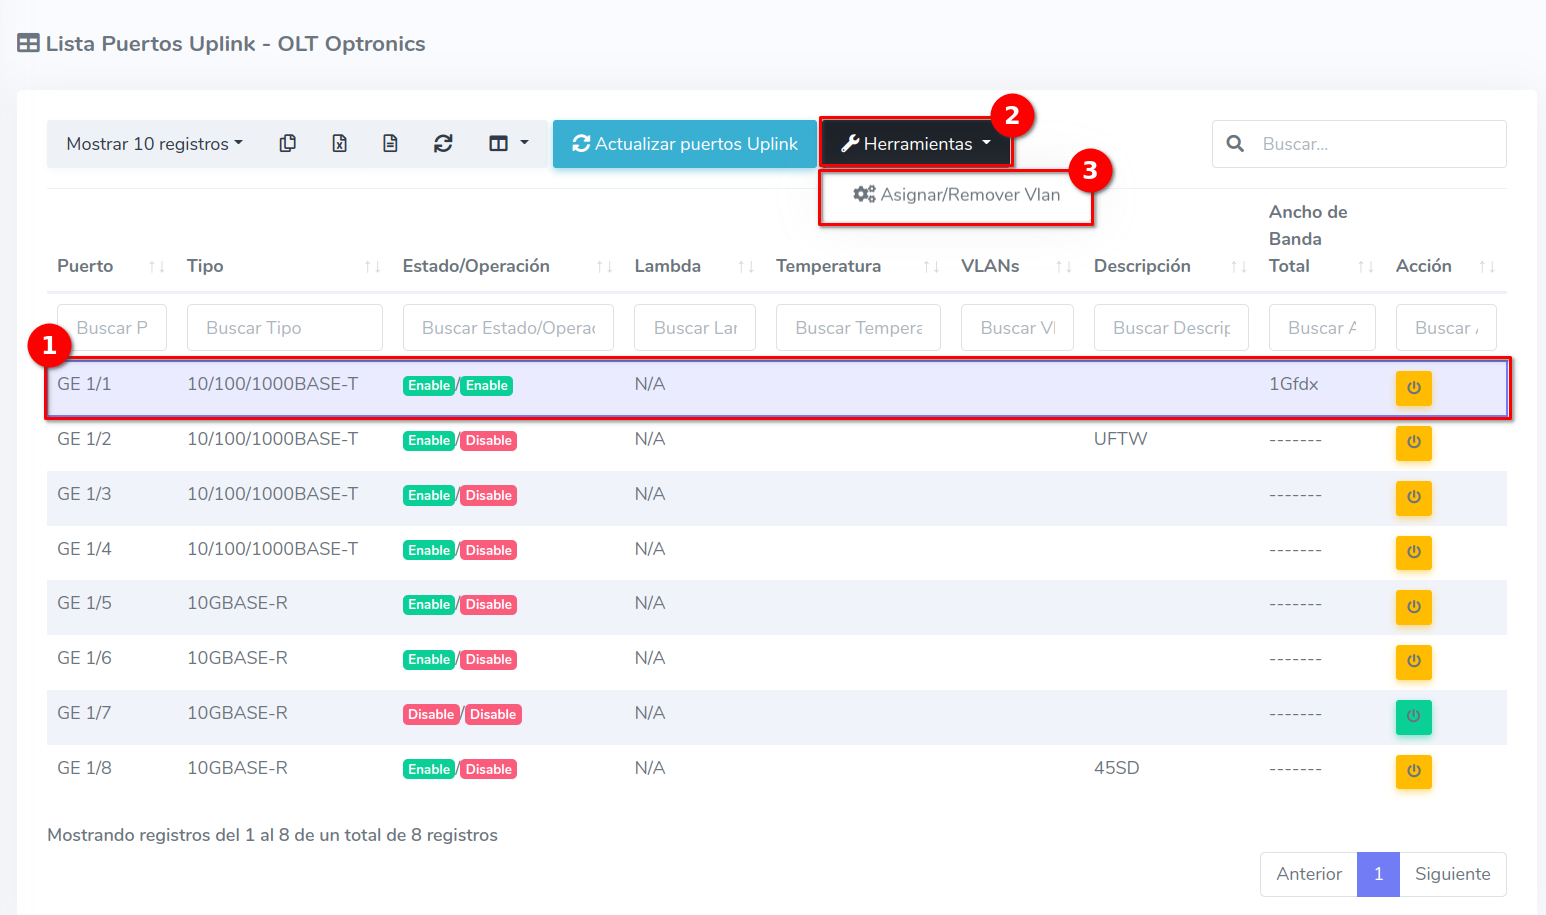The width and height of the screenshot is (1546, 915).
Task: Open the Mostrar 10 registros dropdown
Action: point(154,144)
